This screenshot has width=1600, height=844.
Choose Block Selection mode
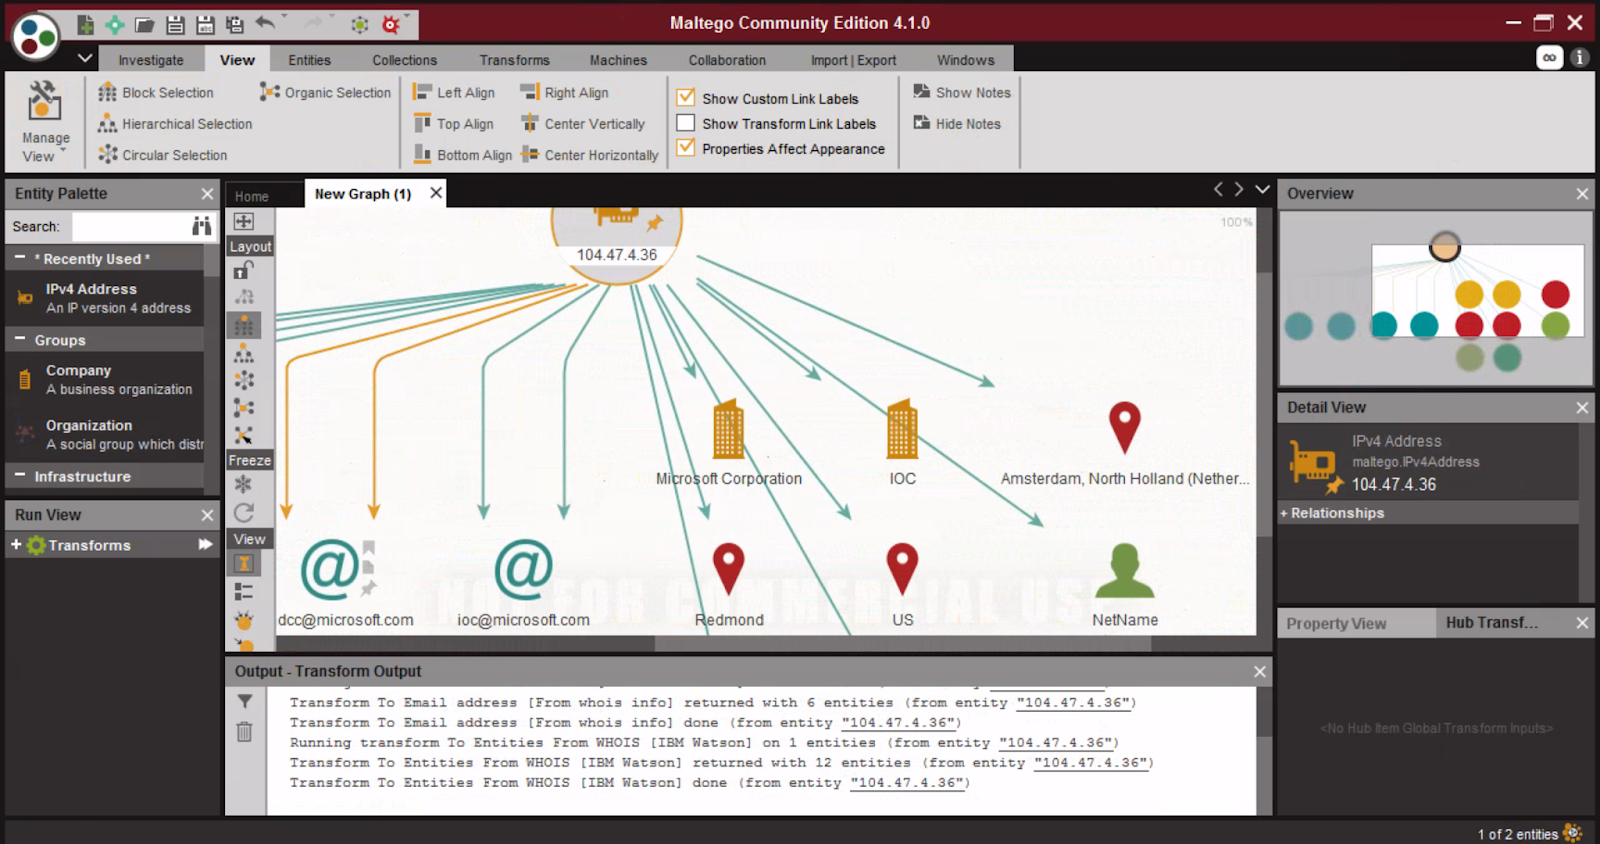(156, 93)
